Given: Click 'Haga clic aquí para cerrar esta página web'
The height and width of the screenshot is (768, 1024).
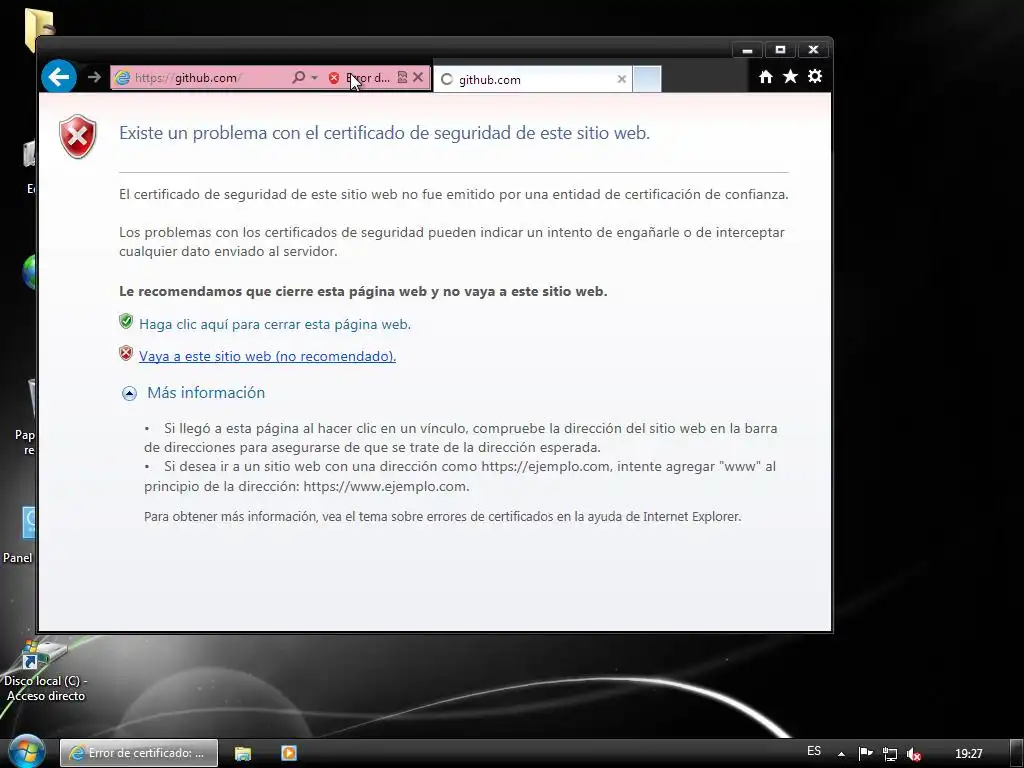Looking at the screenshot, I should click(x=275, y=324).
